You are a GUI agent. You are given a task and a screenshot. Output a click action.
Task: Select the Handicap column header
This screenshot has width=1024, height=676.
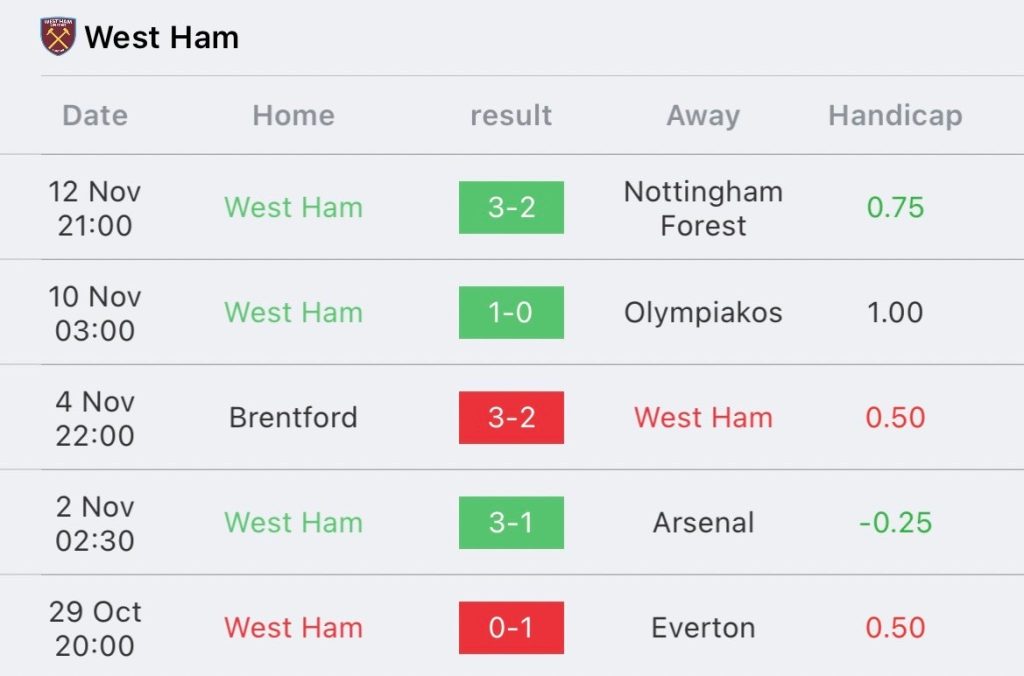point(895,116)
